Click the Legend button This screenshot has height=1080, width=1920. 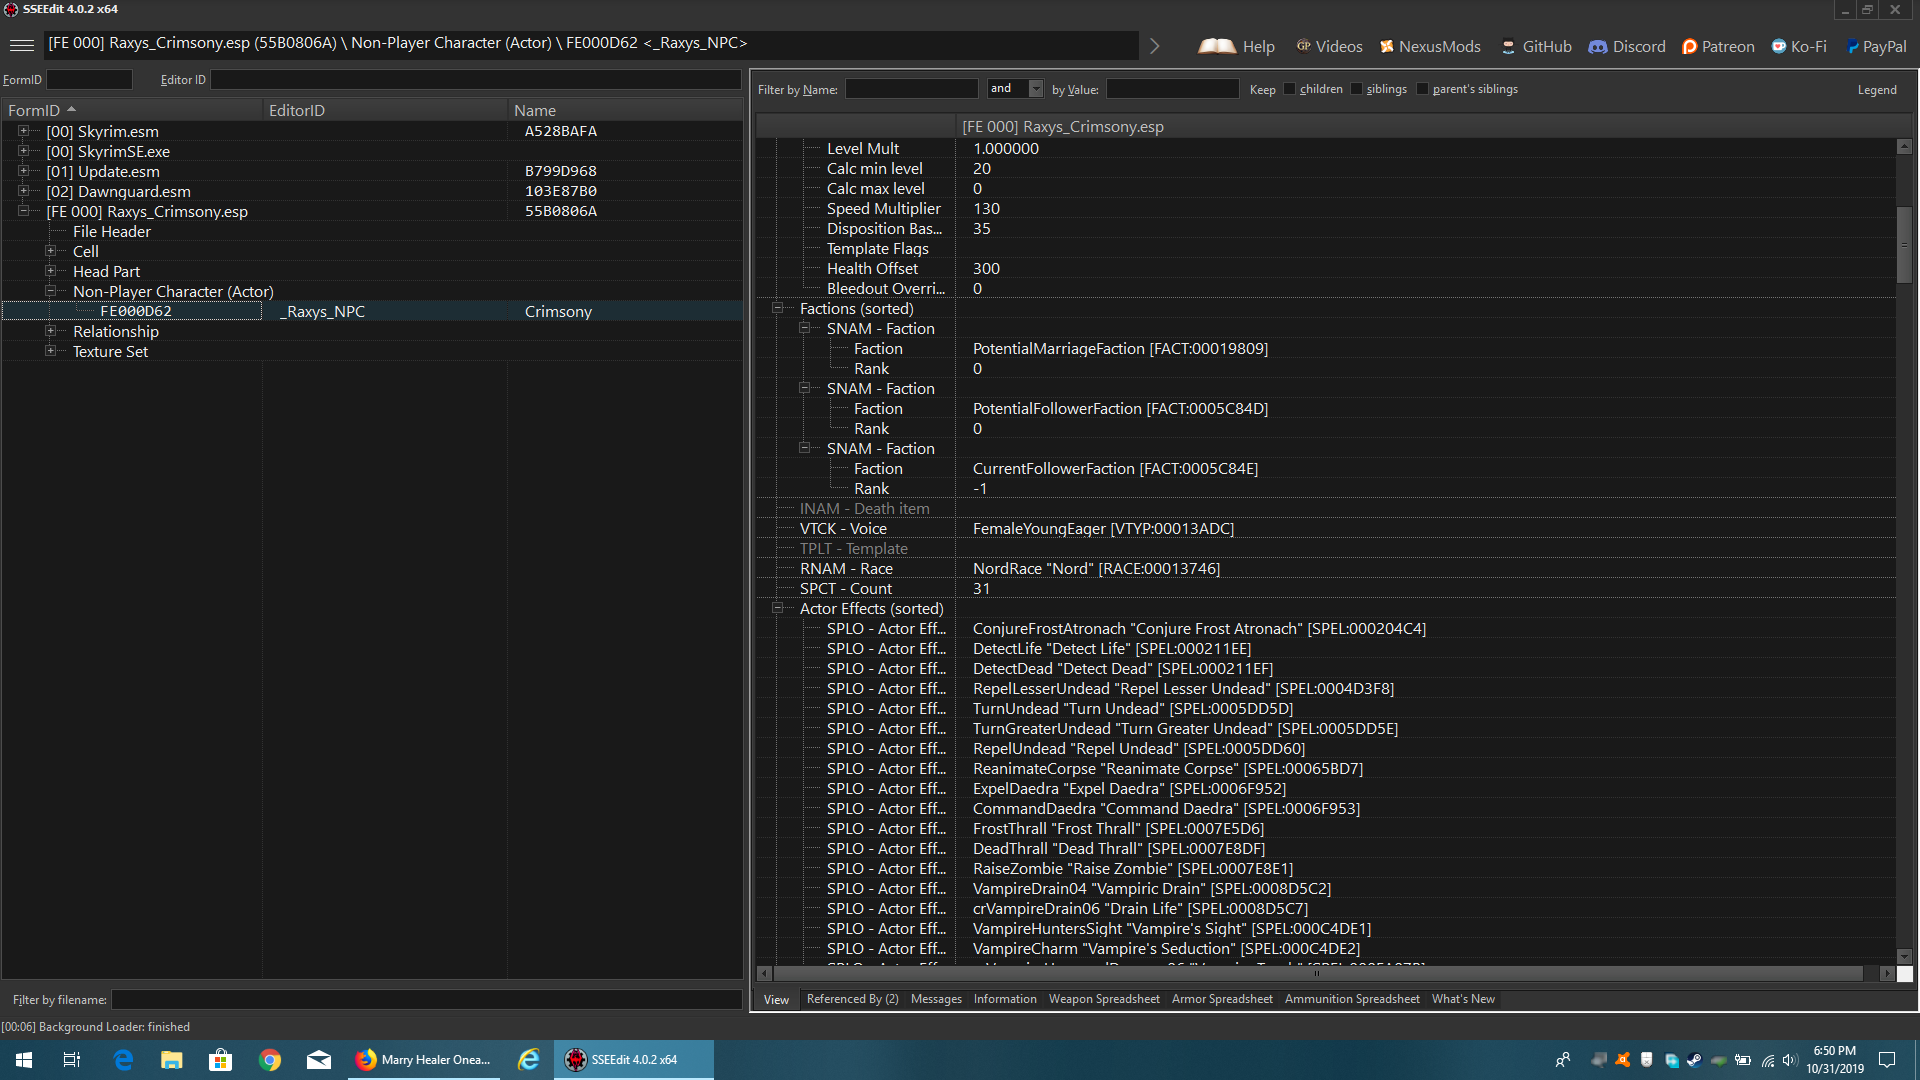[1876, 90]
